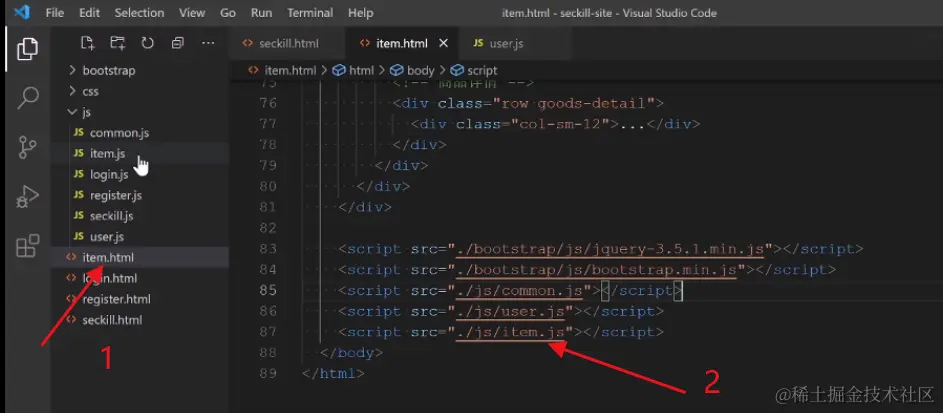The height and width of the screenshot is (413, 943).
Task: Click the VS Code logo icon
Action: tap(22, 12)
